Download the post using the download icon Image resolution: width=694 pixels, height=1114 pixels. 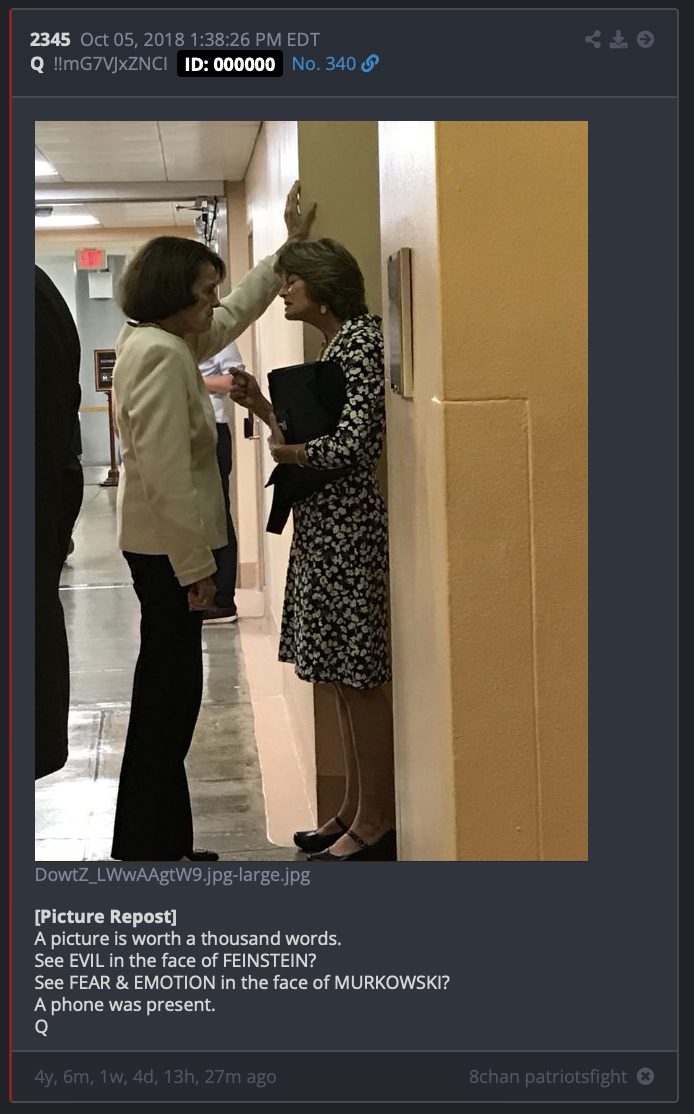click(x=619, y=39)
